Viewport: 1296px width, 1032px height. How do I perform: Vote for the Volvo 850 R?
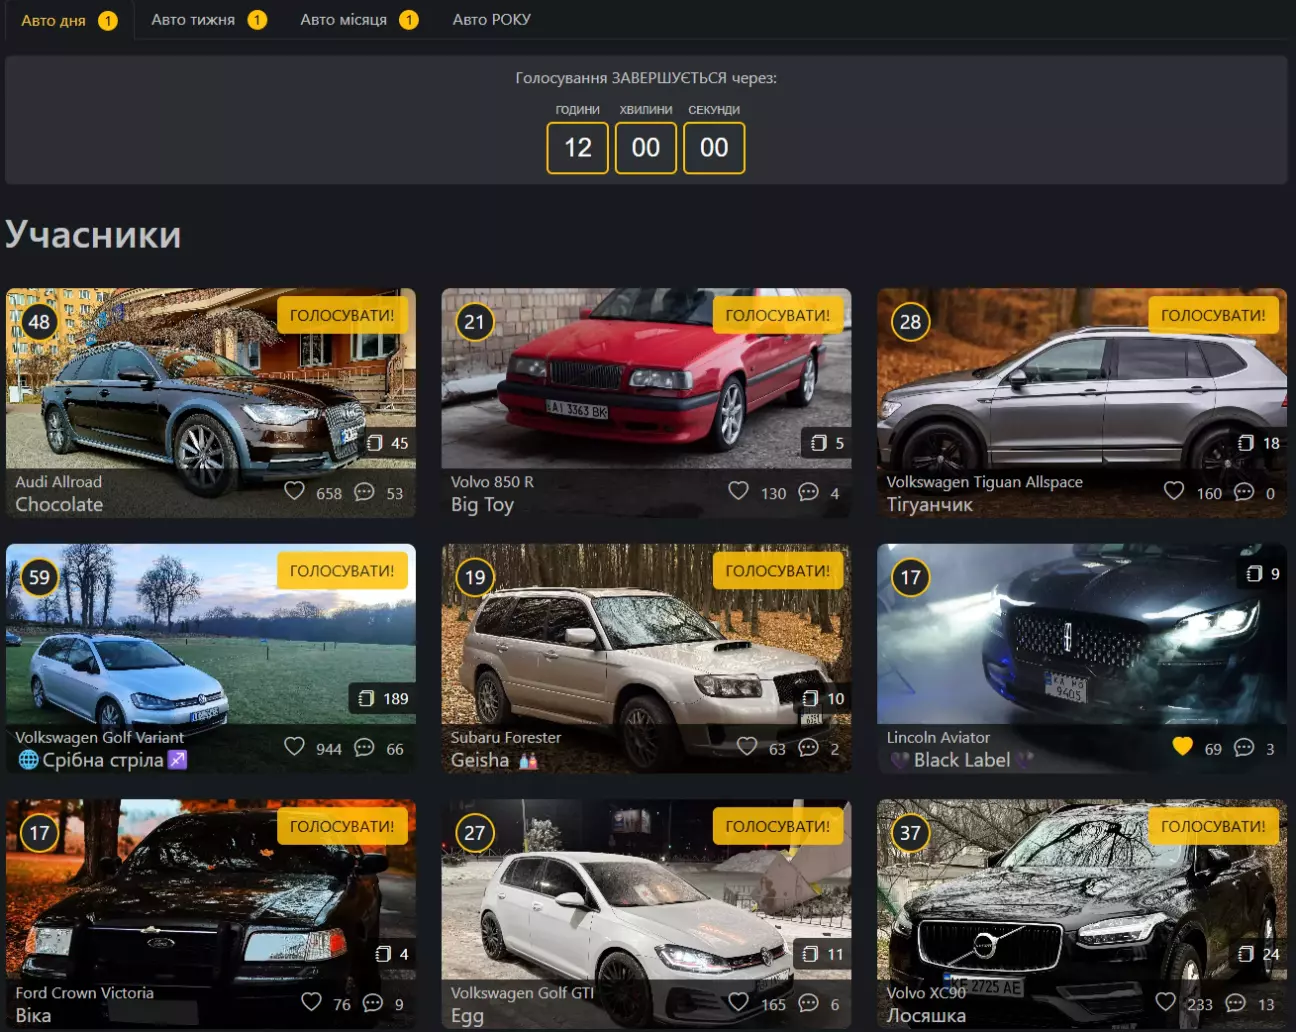coord(777,315)
